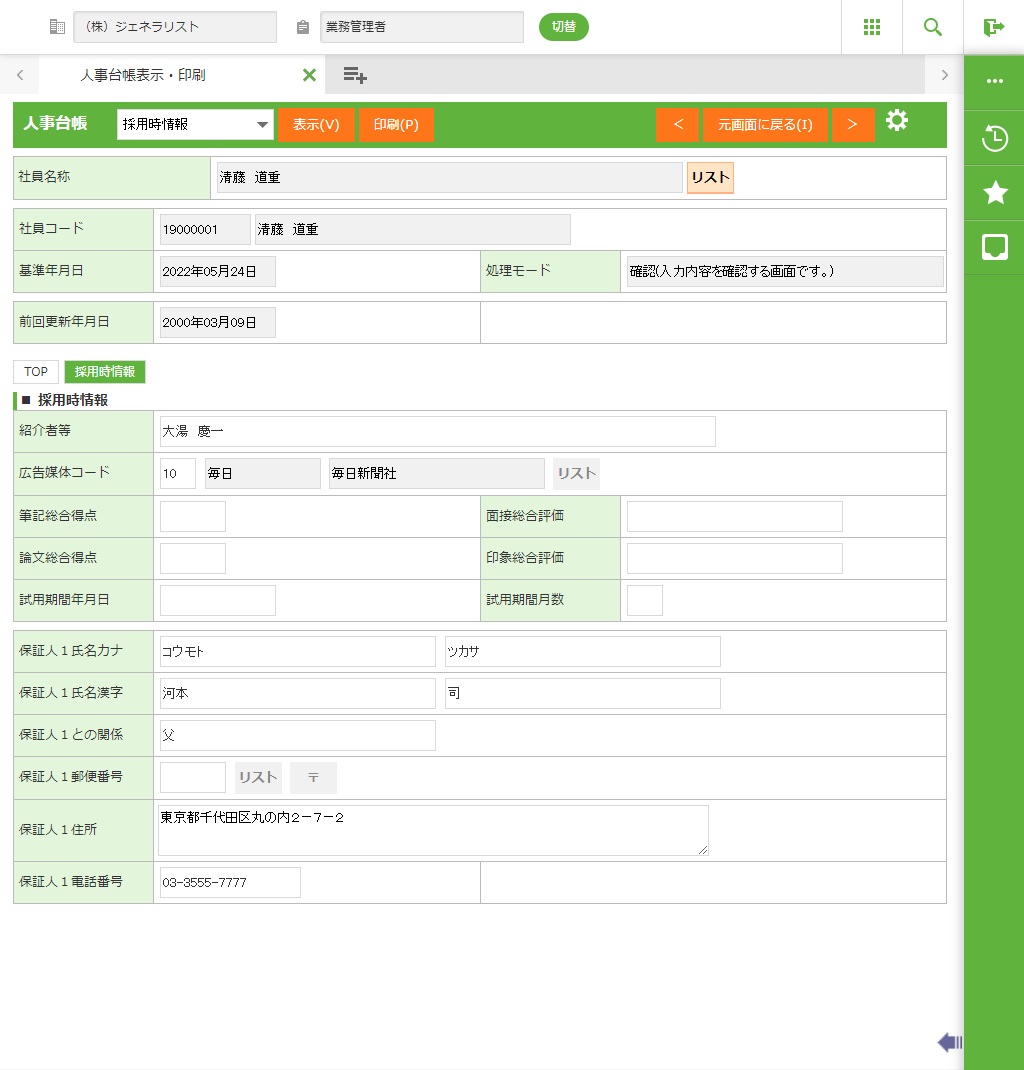Click the 保証人1住所 address textarea
The height and width of the screenshot is (1070, 1024).
(x=433, y=830)
